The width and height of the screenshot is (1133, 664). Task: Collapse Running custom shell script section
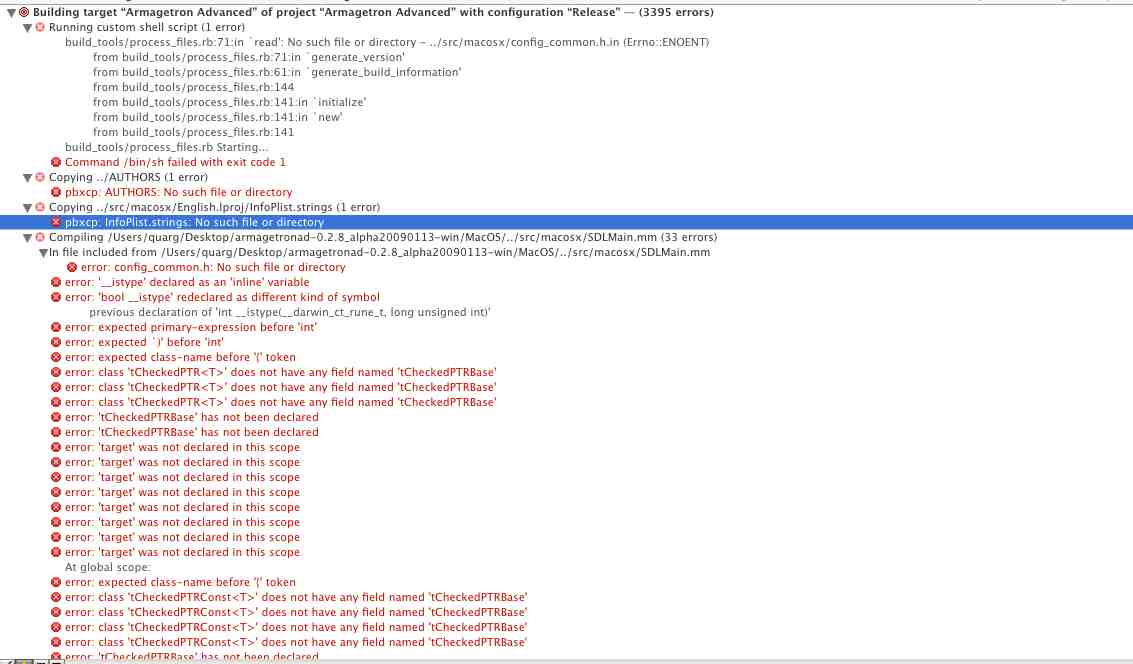point(27,27)
